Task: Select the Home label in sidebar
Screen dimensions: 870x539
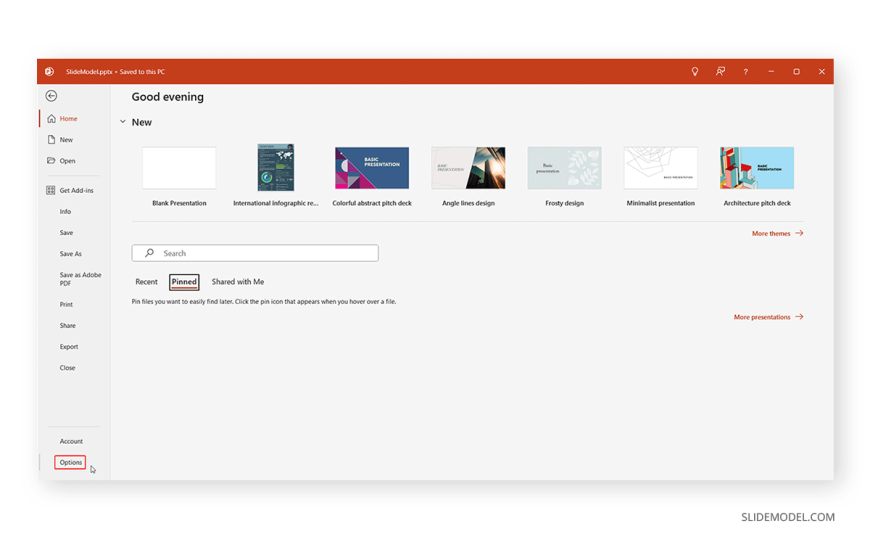Action: (x=69, y=119)
